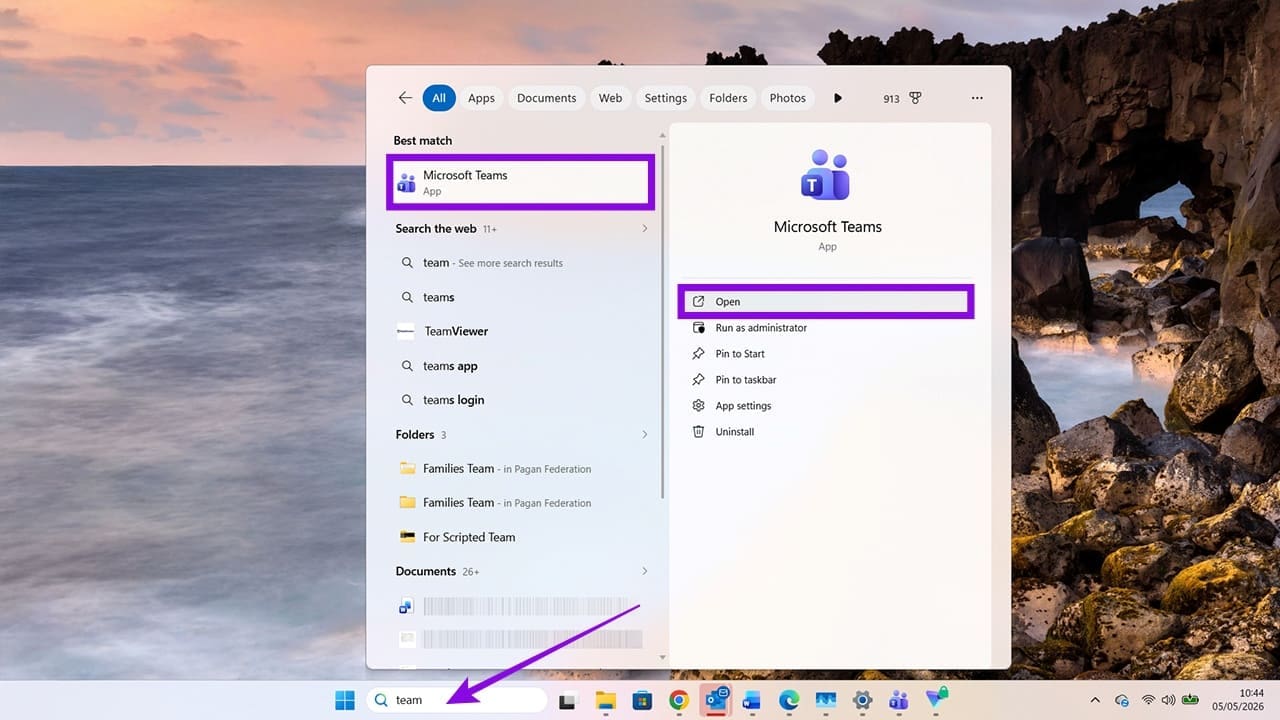
Task: Select Pin to Start
Action: coord(740,354)
